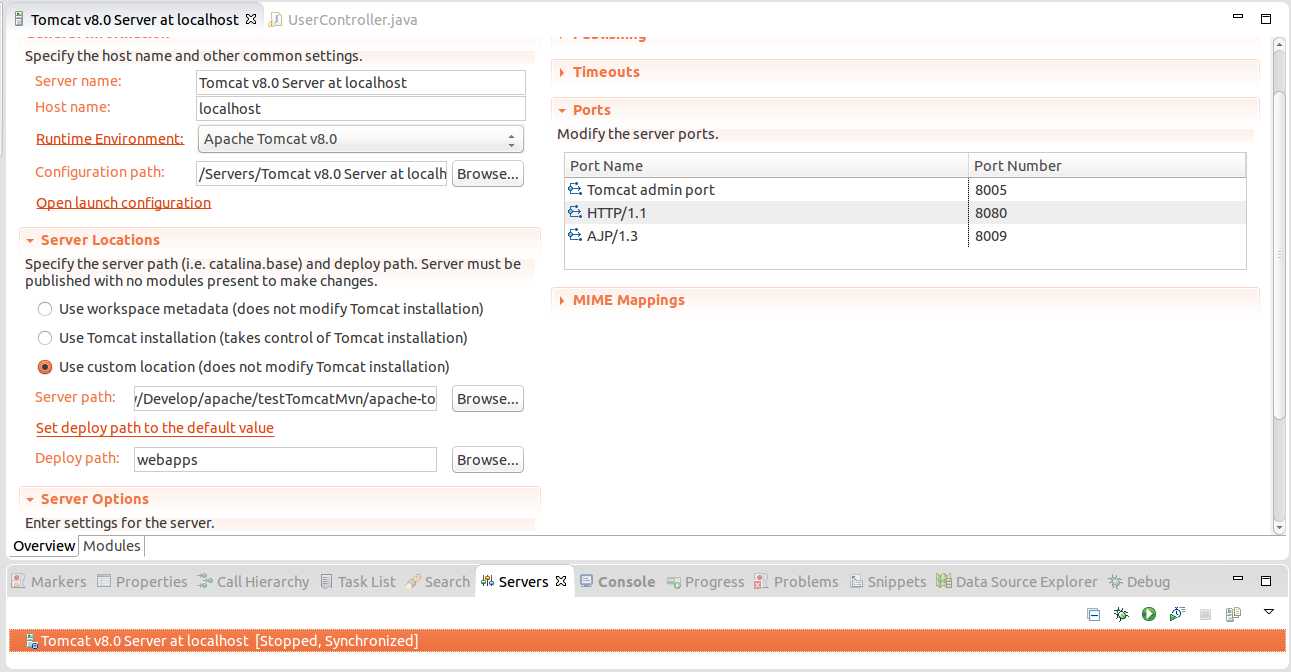
Task: Click the editor vertical scrollbar
Action: click(x=1280, y=255)
